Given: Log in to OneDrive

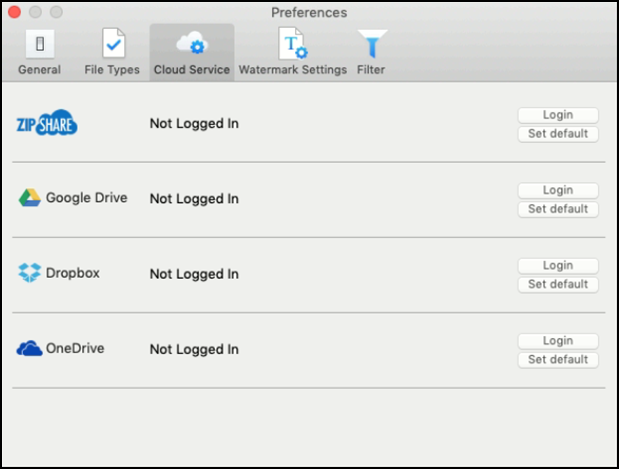Looking at the screenshot, I should pyautogui.click(x=558, y=341).
